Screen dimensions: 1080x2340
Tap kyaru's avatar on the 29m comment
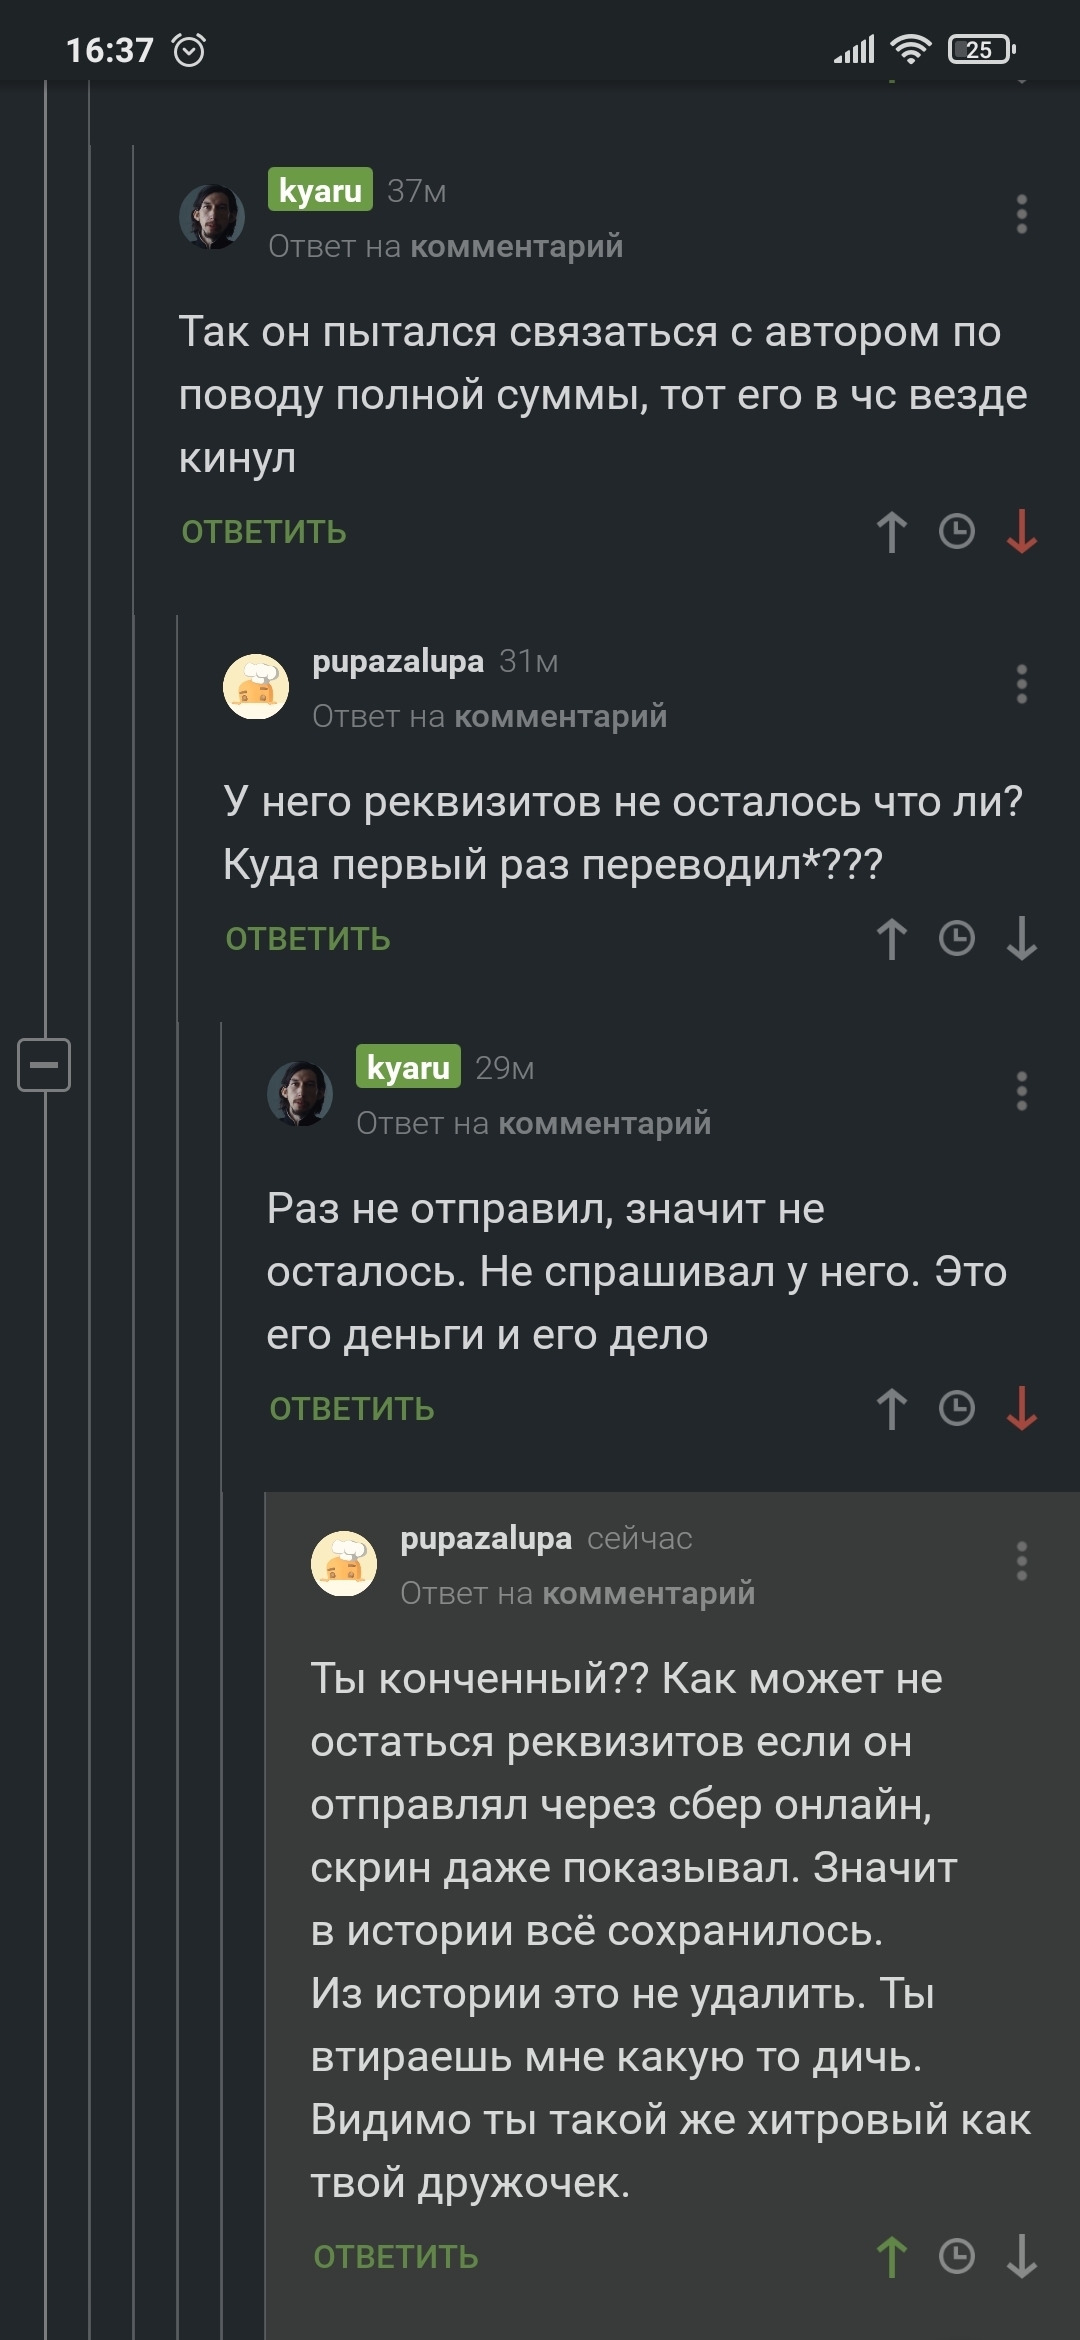tap(300, 1094)
